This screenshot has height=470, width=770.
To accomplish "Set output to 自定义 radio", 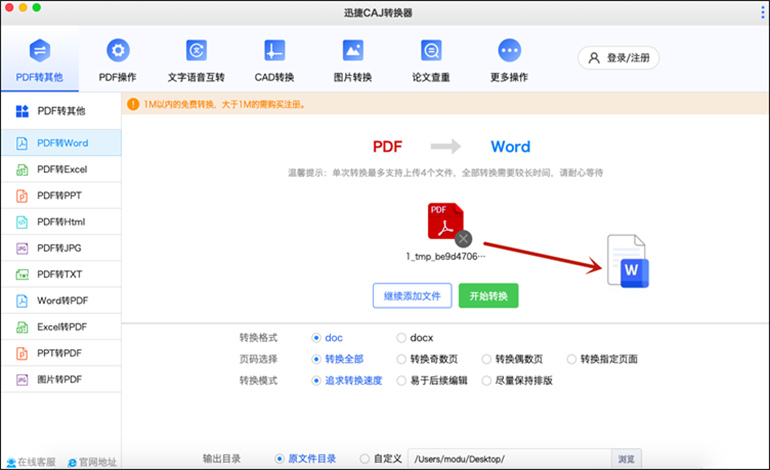I will 364,459.
